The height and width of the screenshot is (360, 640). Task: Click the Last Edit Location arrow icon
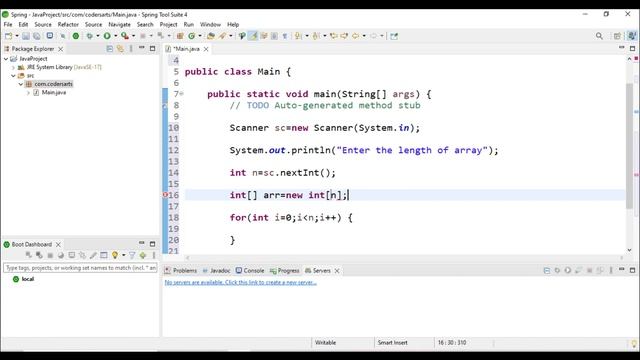point(334,36)
